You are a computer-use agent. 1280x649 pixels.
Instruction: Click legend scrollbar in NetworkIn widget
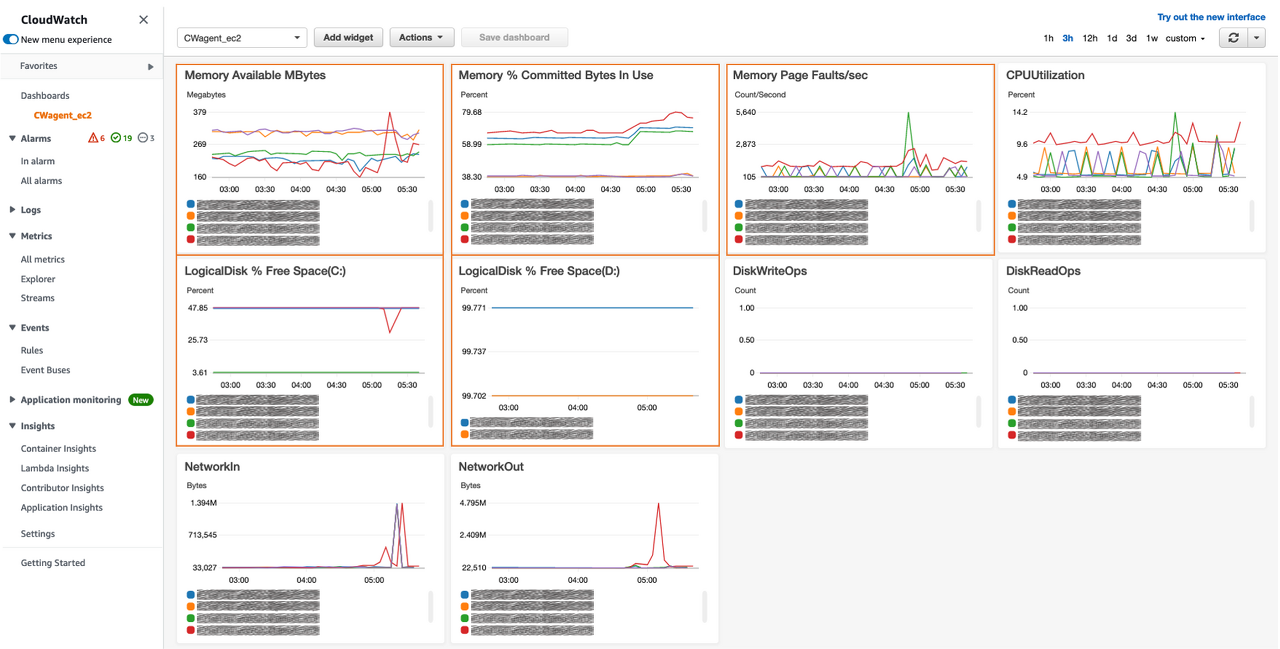(x=431, y=606)
